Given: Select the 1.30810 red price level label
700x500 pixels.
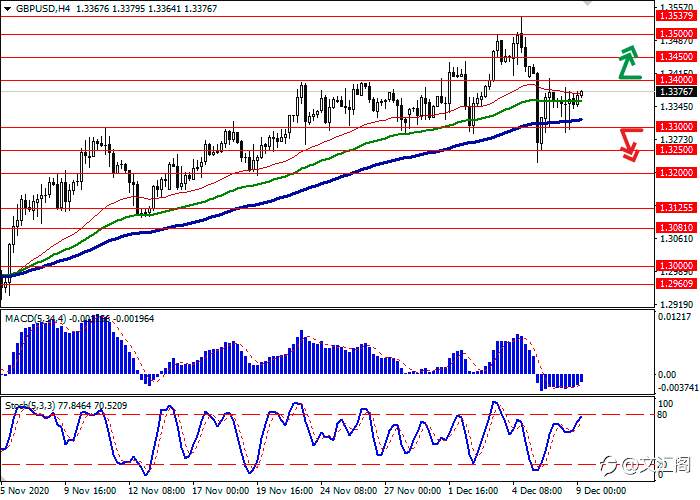Looking at the screenshot, I should [x=676, y=228].
